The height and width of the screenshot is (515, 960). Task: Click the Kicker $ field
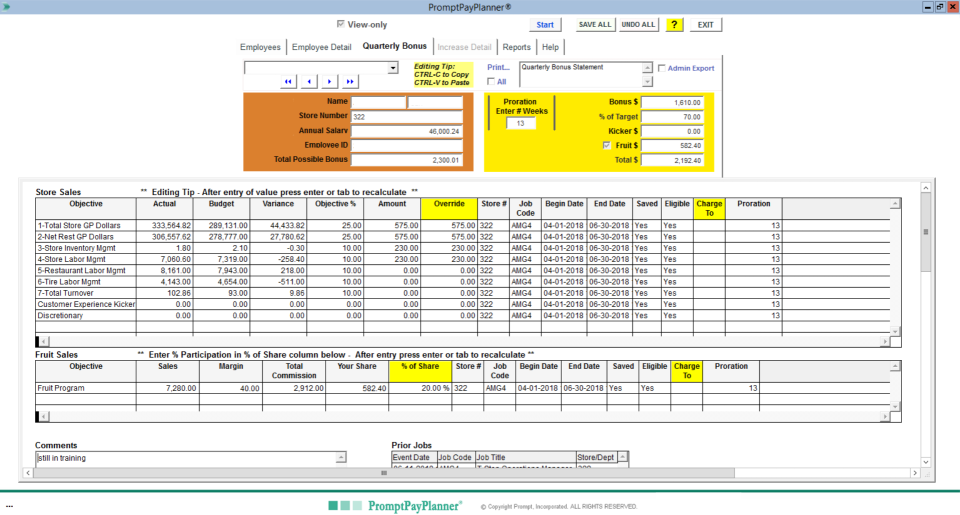pos(672,131)
